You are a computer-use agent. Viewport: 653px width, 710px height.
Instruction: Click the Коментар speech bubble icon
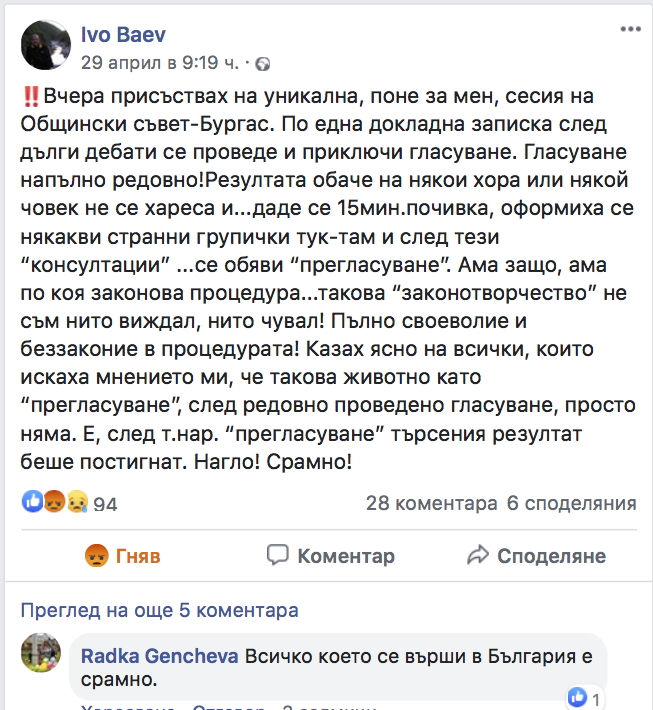point(278,555)
